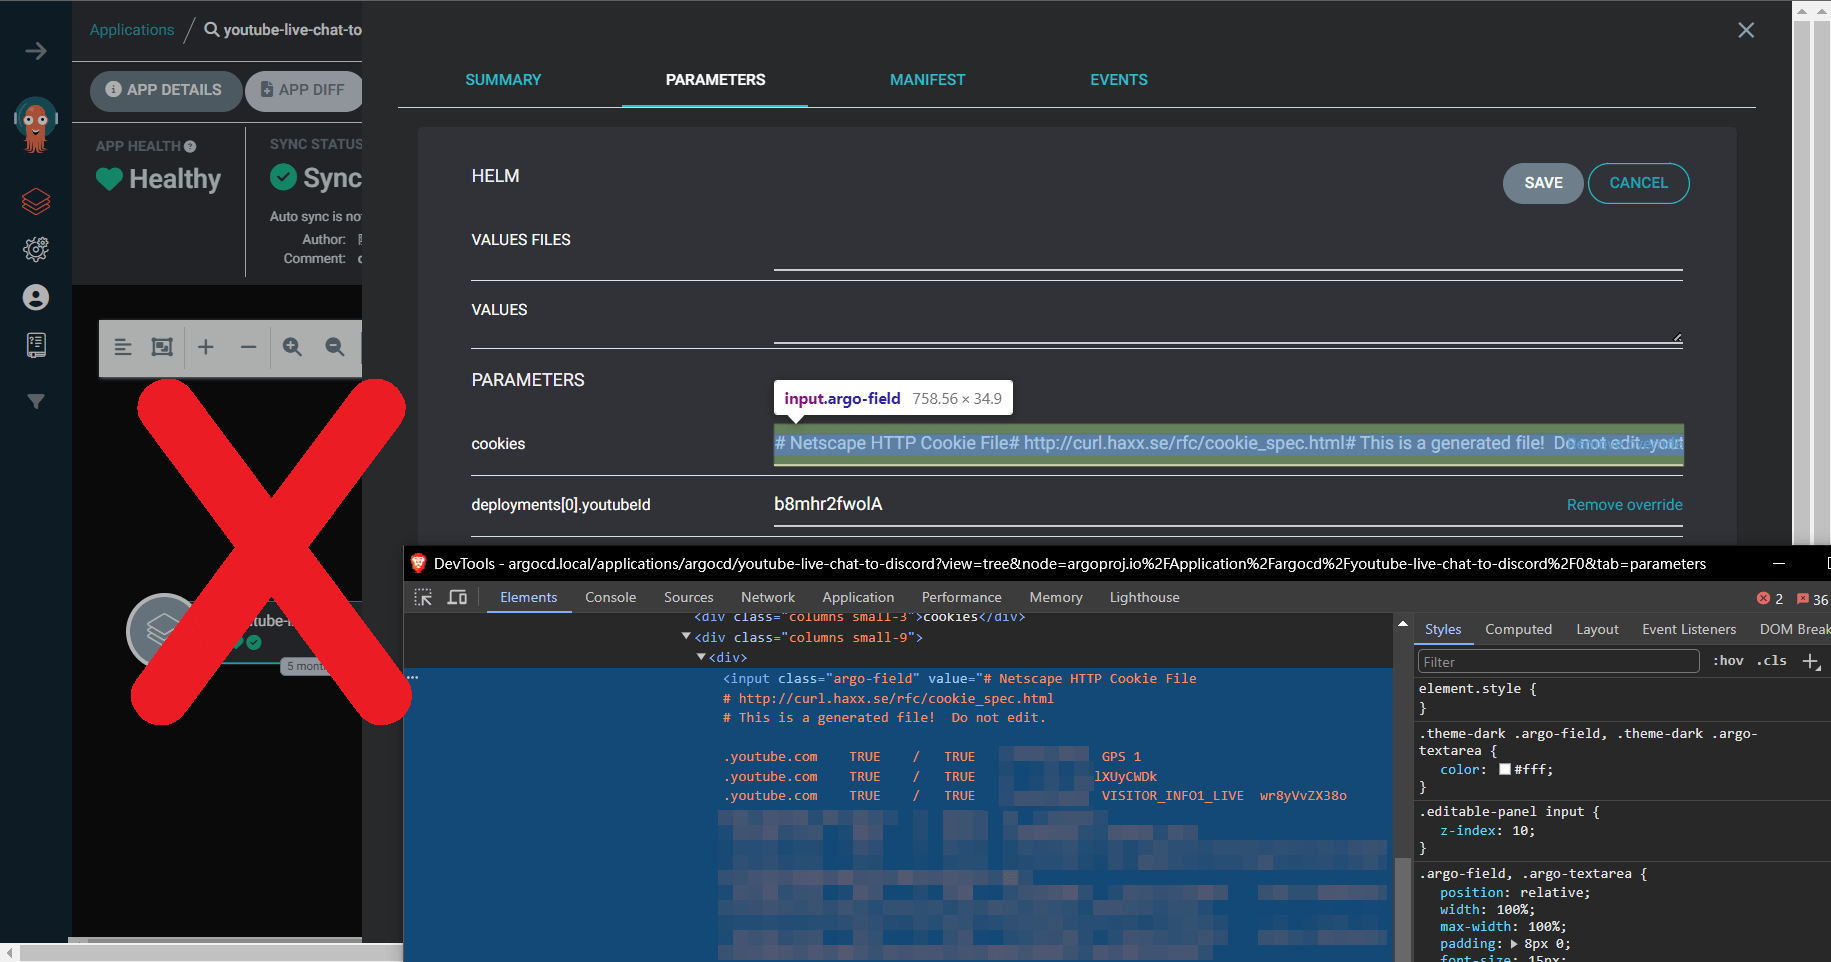Click zoom in magnifier on tree toolbar
This screenshot has width=1831, height=962.
pos(292,347)
